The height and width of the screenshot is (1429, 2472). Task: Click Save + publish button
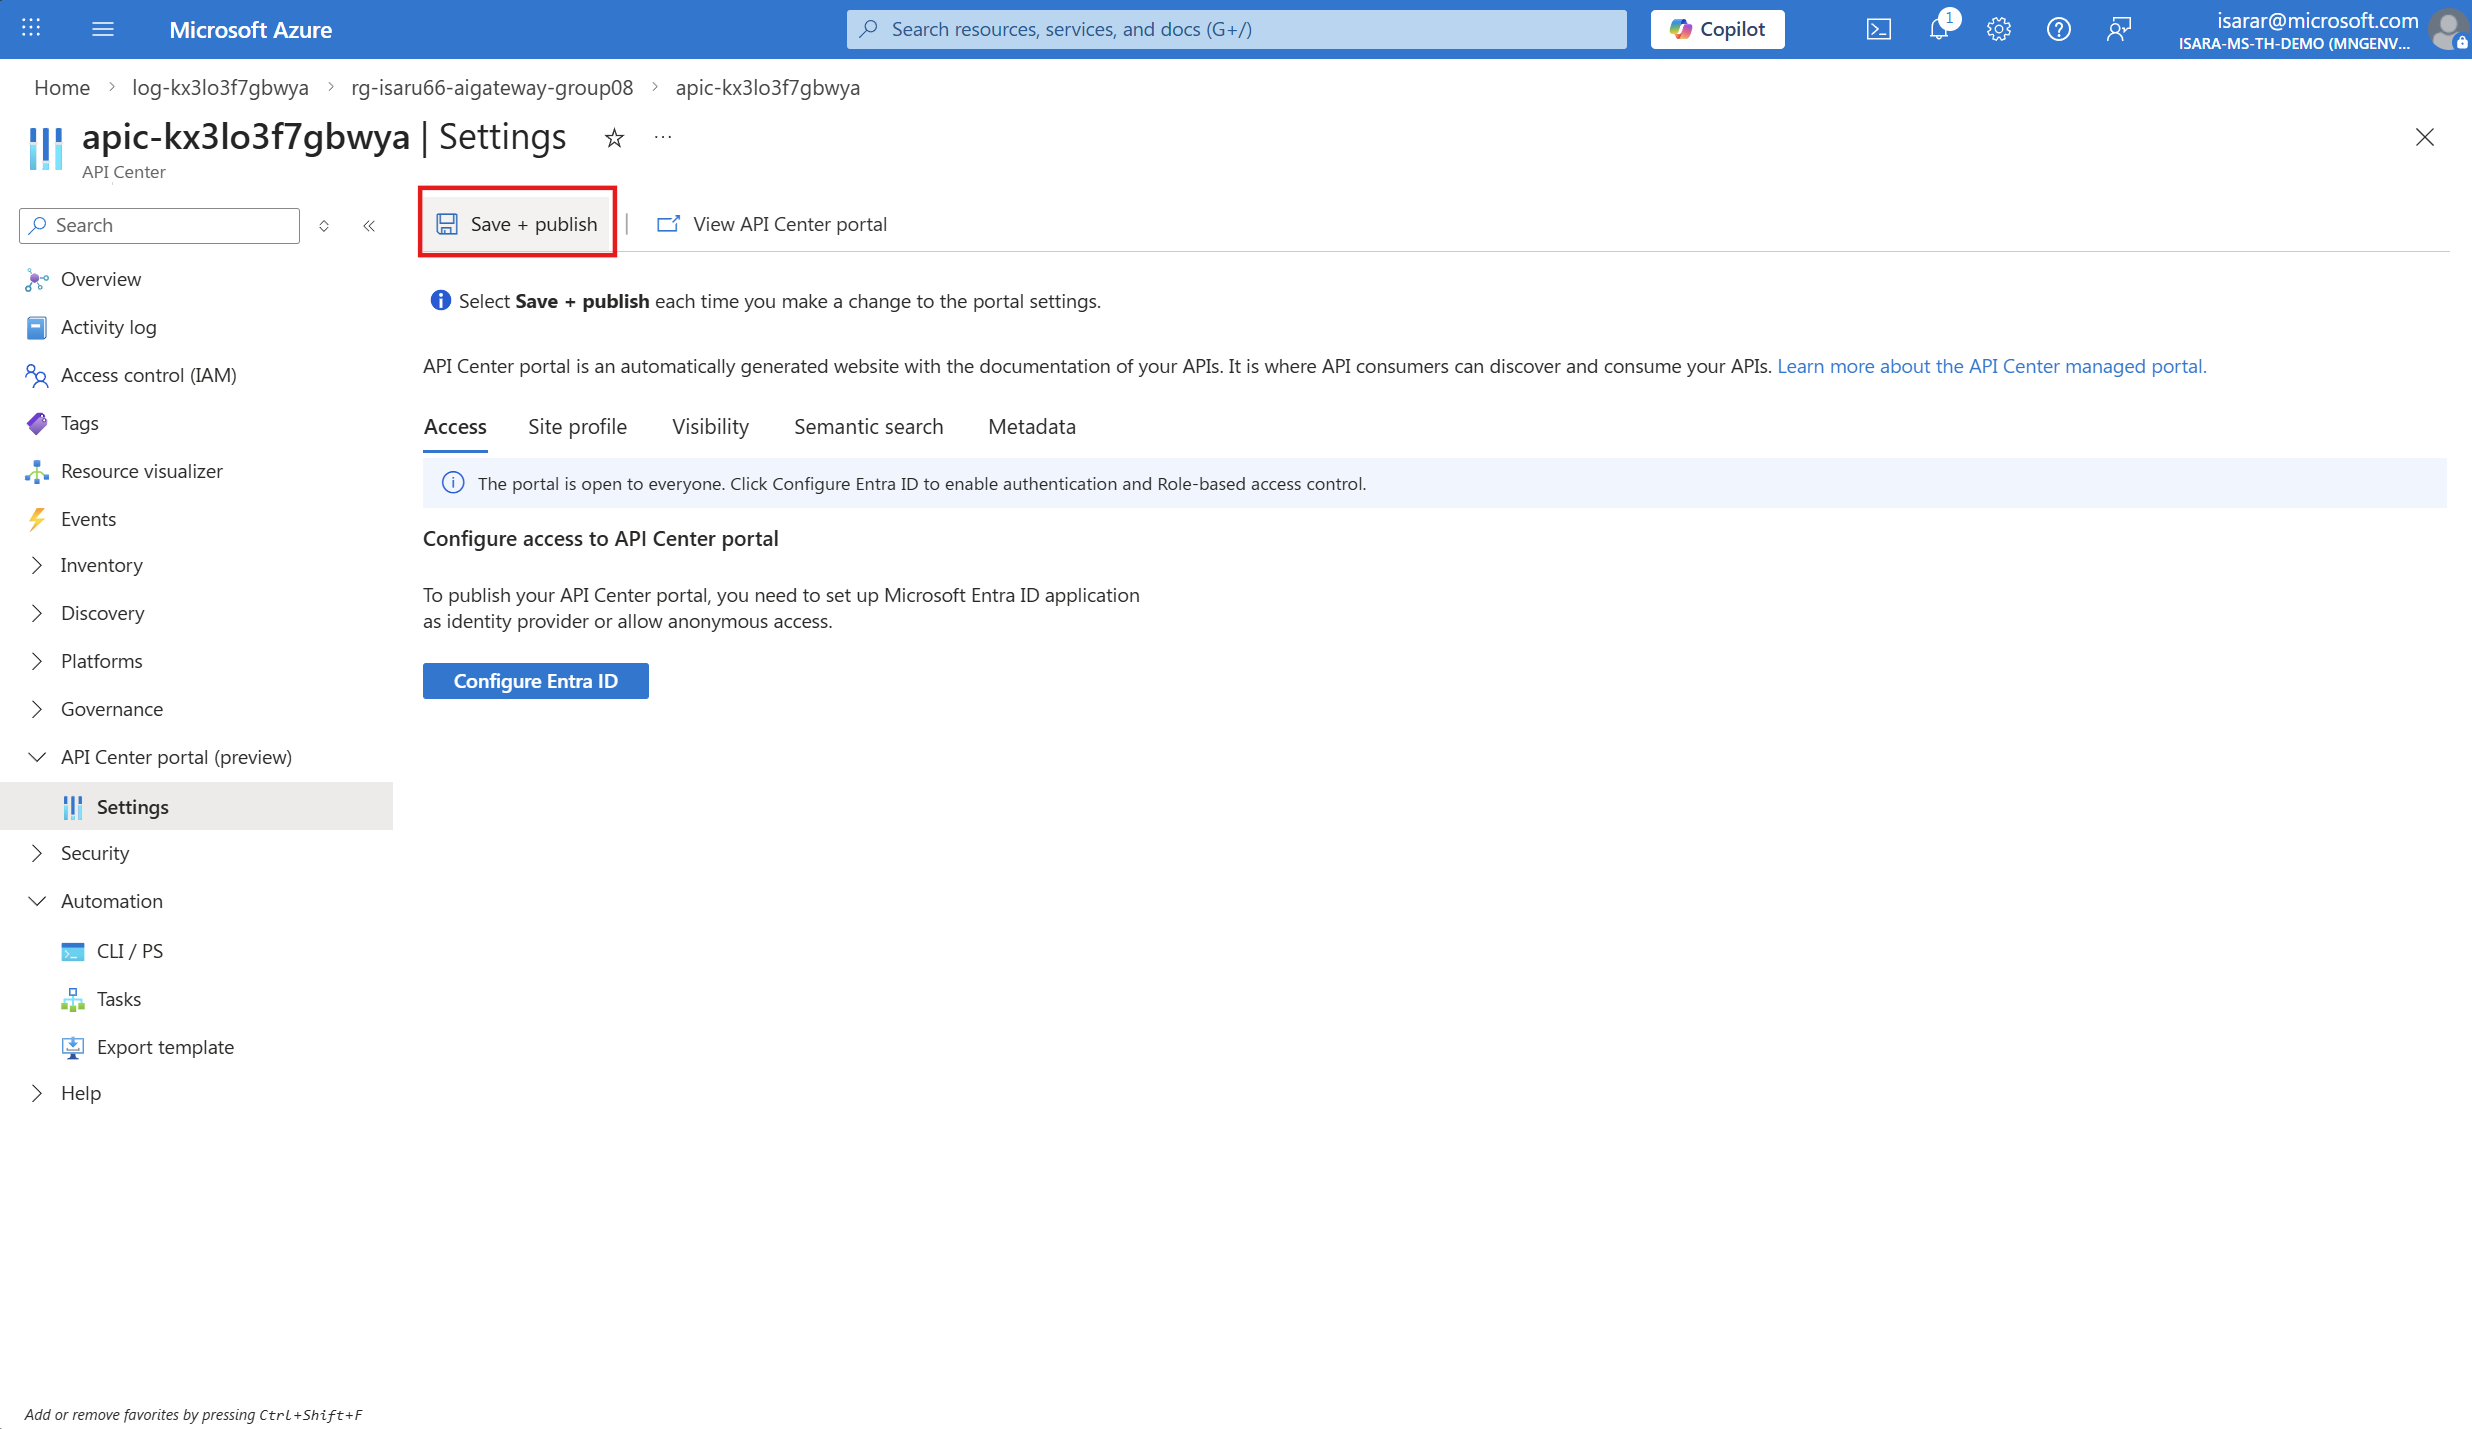517,224
